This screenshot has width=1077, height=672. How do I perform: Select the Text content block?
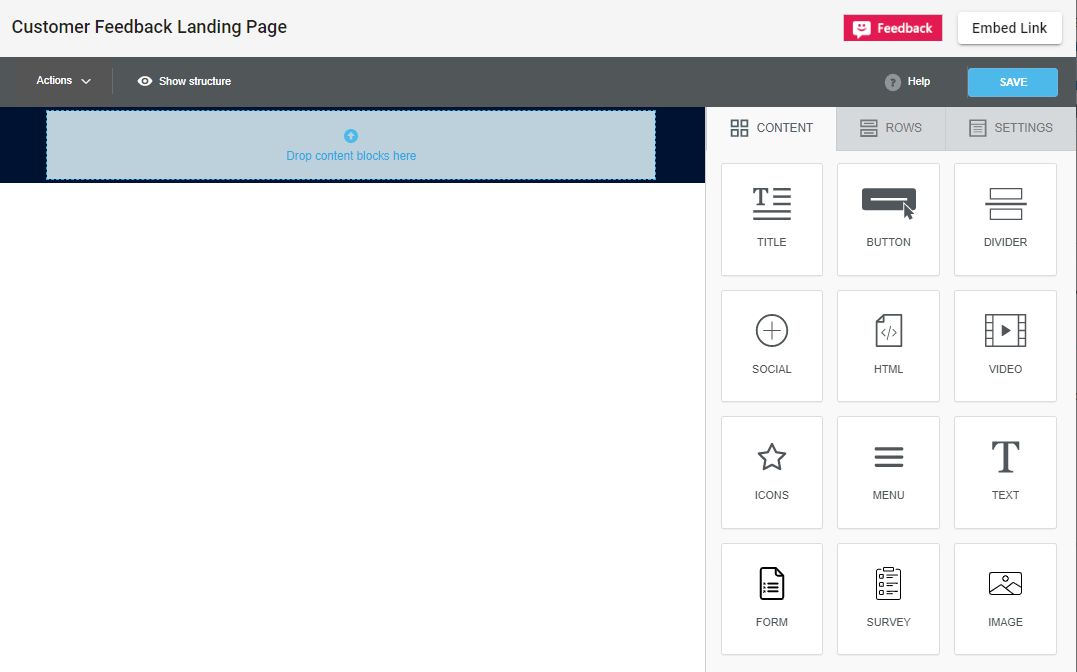(x=1005, y=472)
